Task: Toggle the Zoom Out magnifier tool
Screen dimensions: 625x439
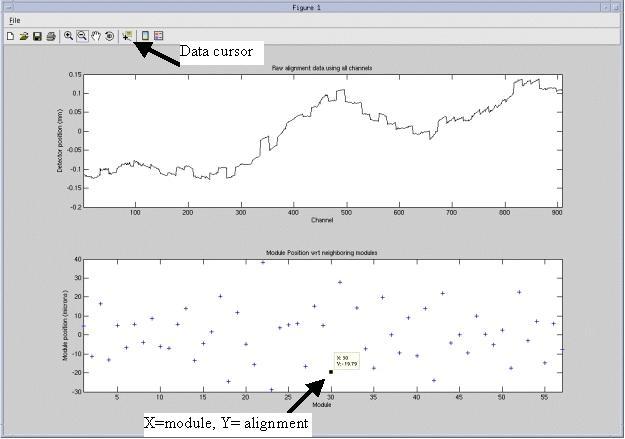Action: point(82,36)
